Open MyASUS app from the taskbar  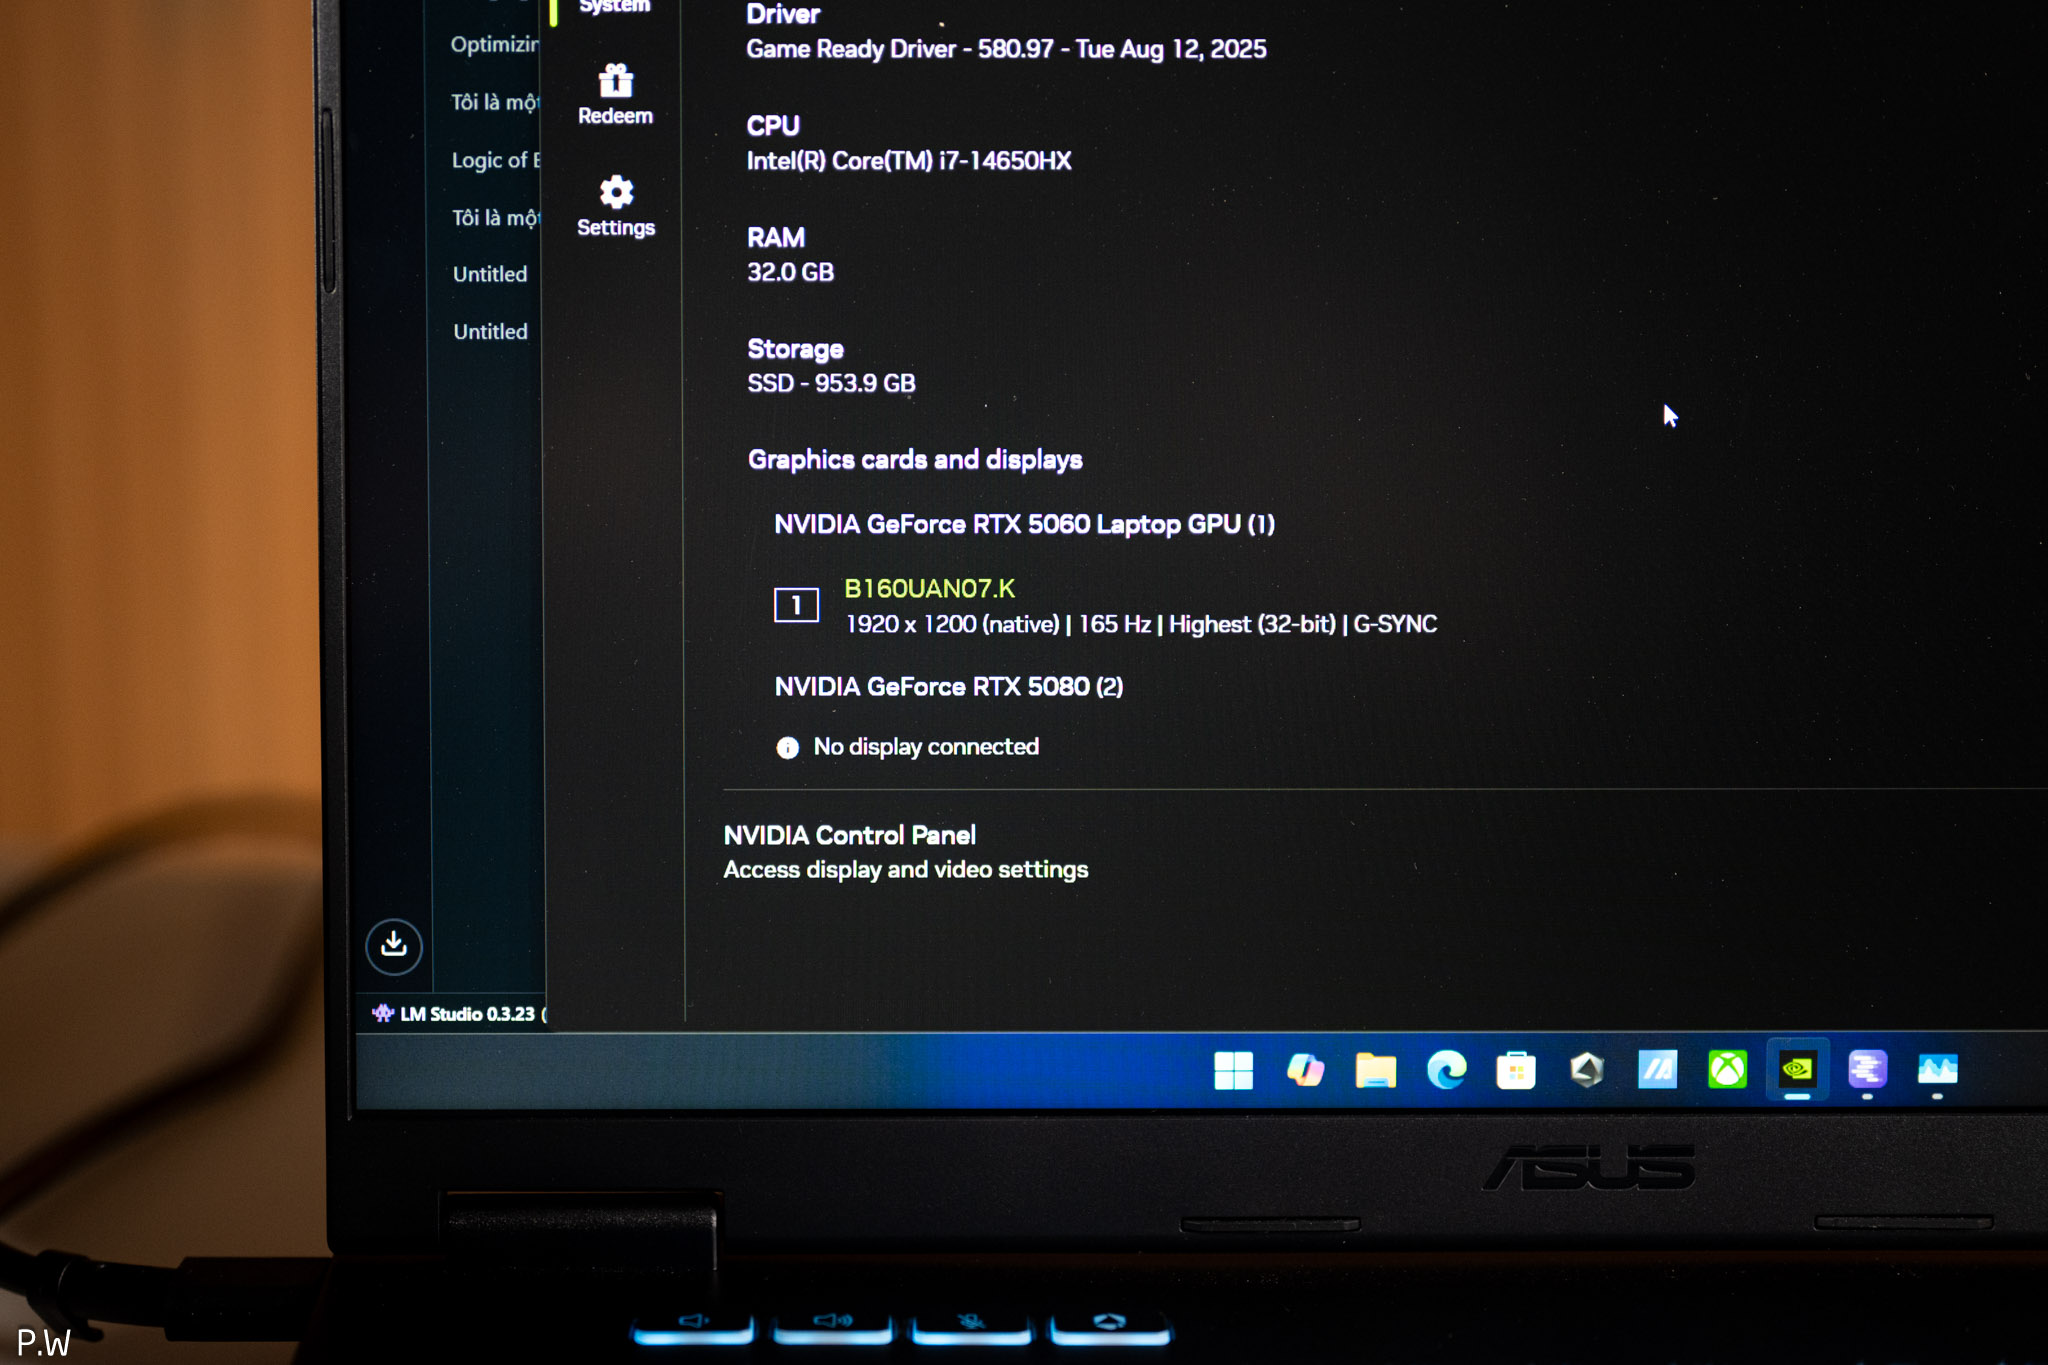point(1657,1070)
